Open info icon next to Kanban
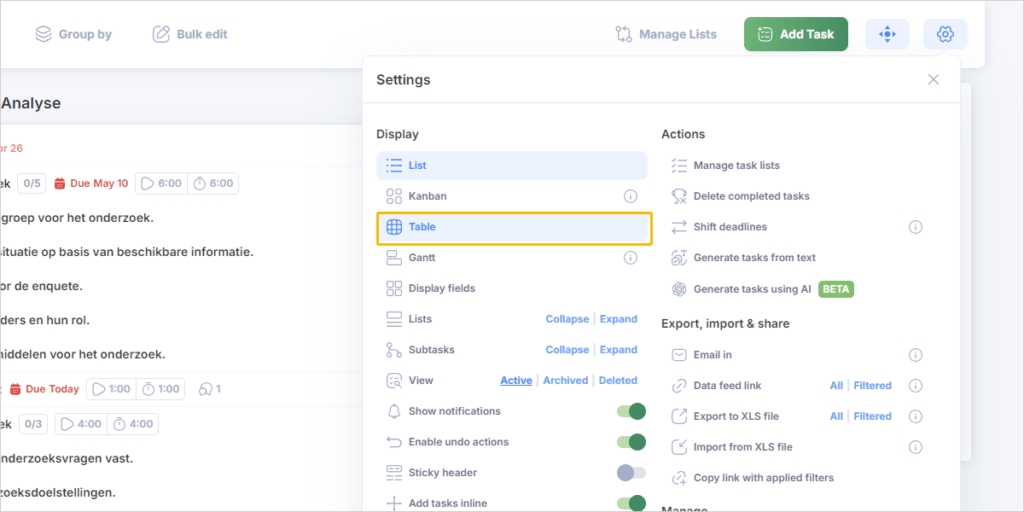 (631, 196)
